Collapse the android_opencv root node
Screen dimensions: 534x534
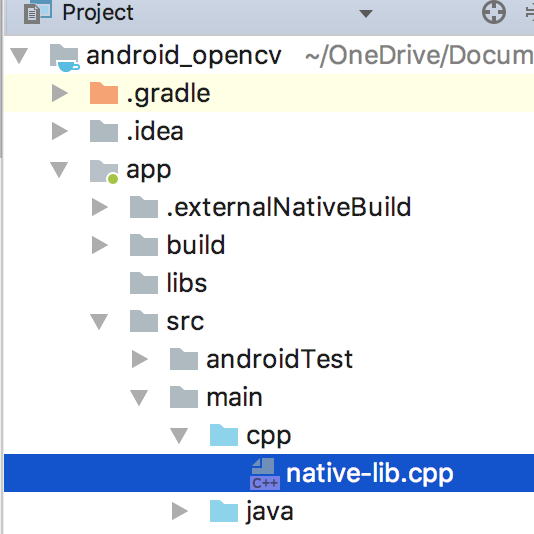[x=19, y=56]
